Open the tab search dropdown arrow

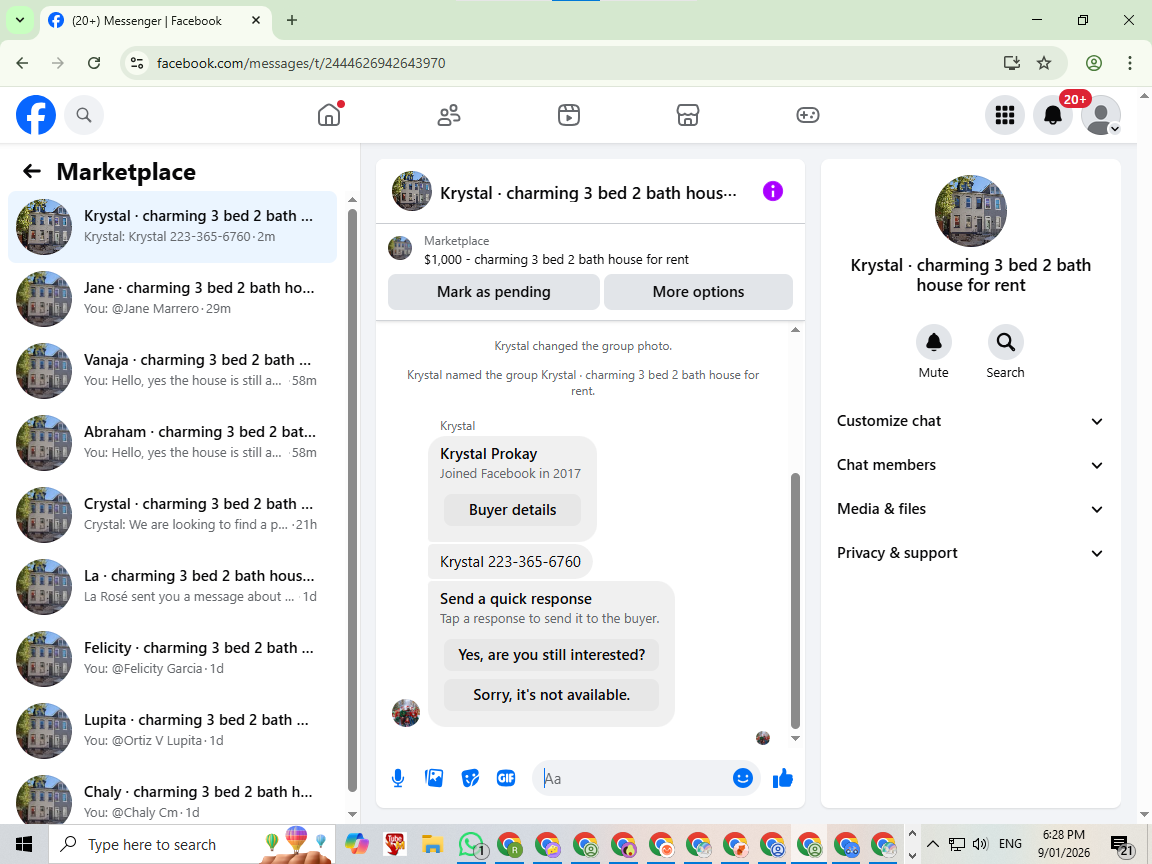pos(20,21)
